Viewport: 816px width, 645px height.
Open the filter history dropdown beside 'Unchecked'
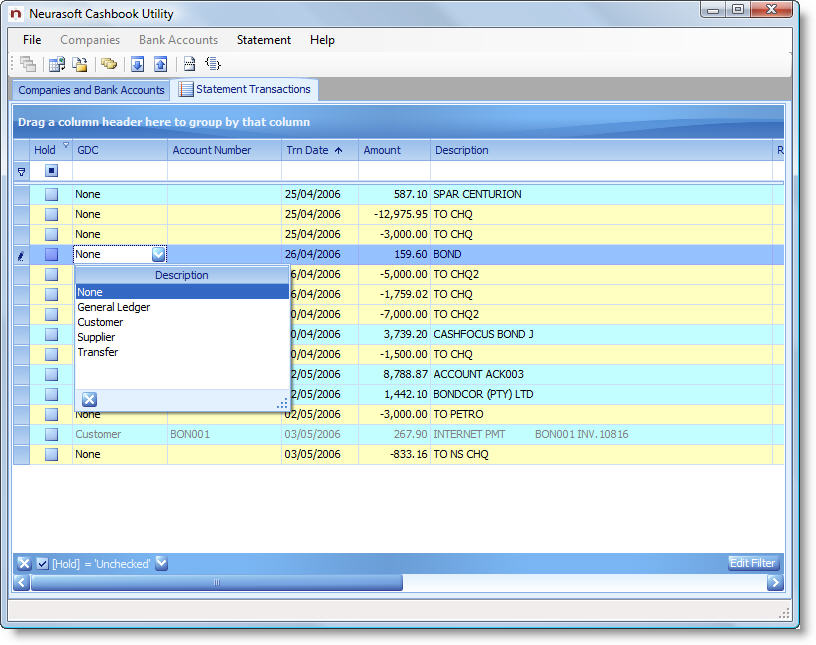pos(161,563)
